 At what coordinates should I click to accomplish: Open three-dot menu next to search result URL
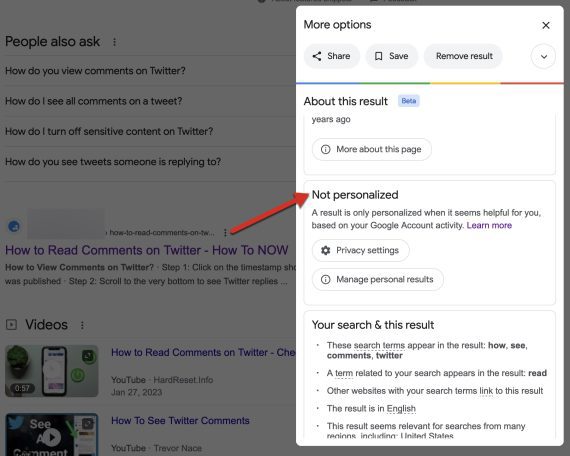[225, 232]
